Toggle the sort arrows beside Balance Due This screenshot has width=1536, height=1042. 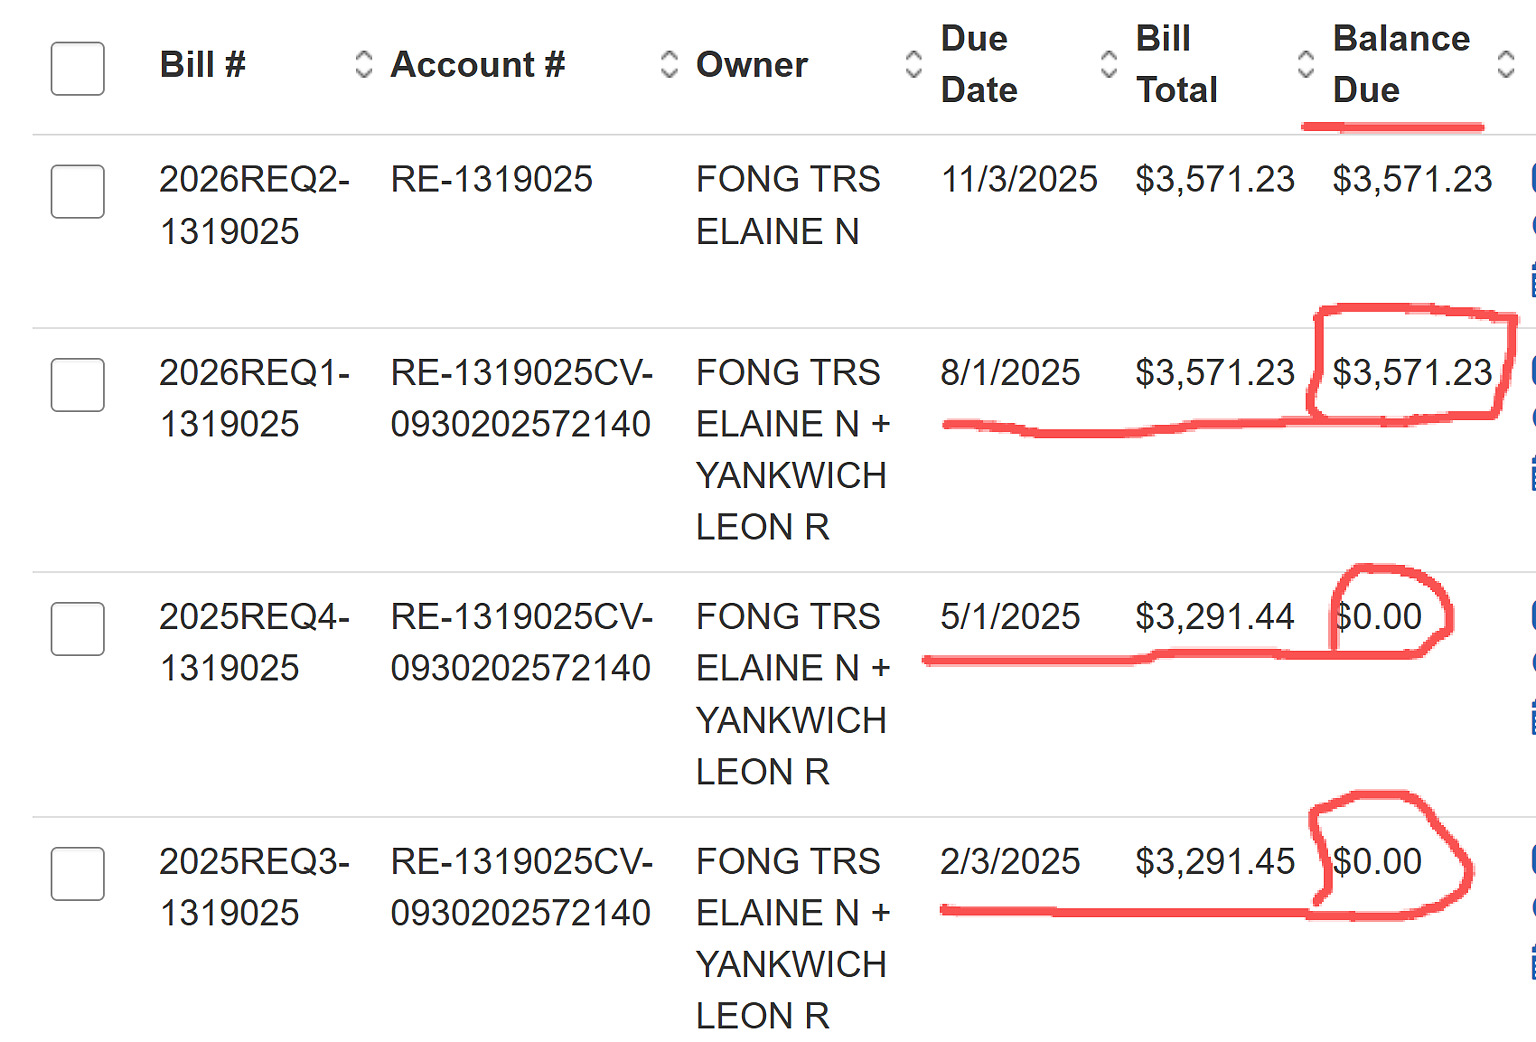coord(1505,65)
